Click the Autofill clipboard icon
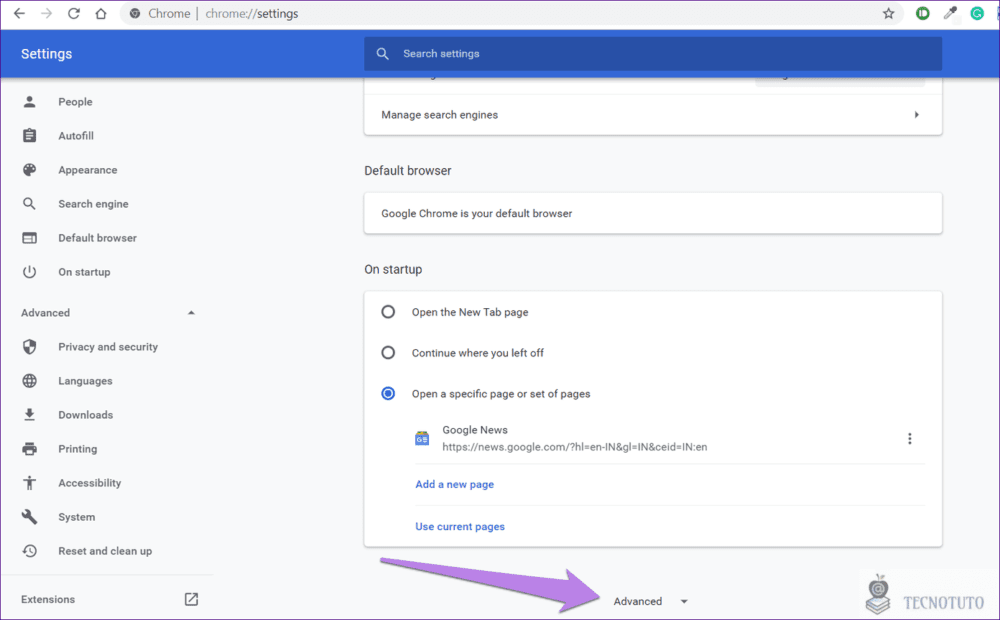 (x=29, y=135)
